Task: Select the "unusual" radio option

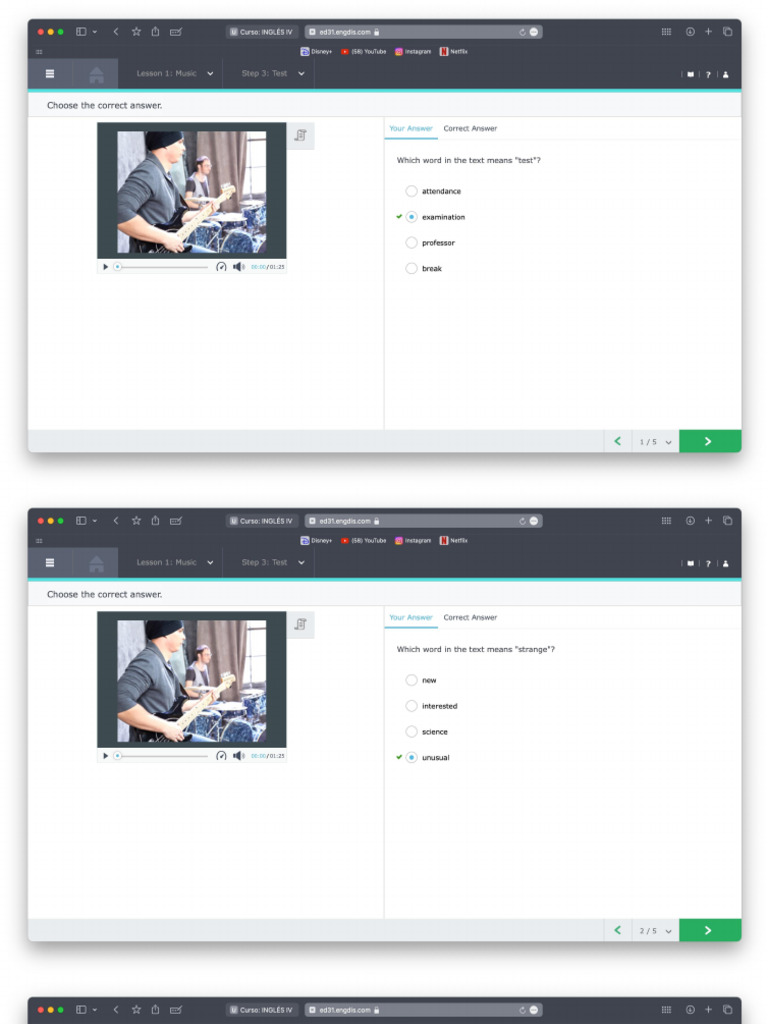Action: 411,758
